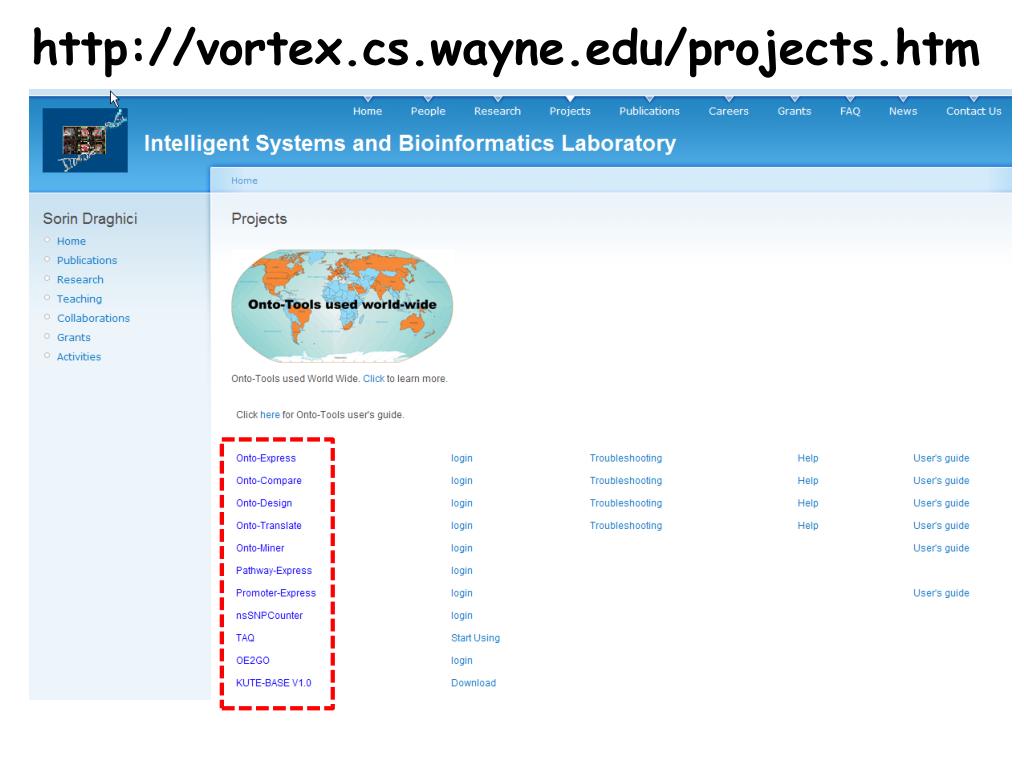The width and height of the screenshot is (1024, 768).
Task: Click the Intelligent Systems and Bioinformatics Laboratory title
Action: pyautogui.click(x=410, y=143)
